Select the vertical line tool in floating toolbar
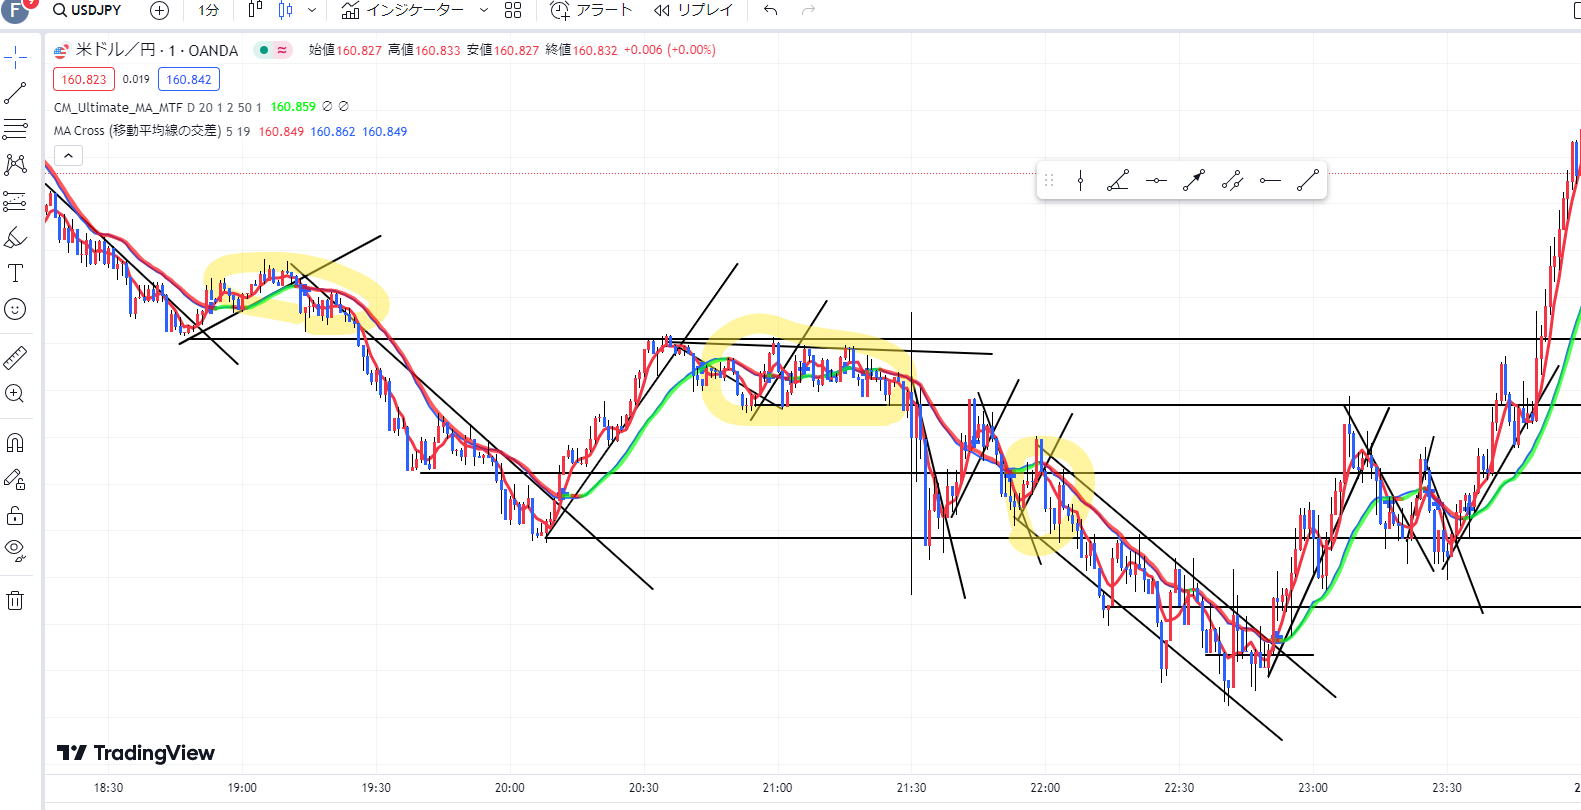Image resolution: width=1581 pixels, height=810 pixels. (x=1080, y=181)
